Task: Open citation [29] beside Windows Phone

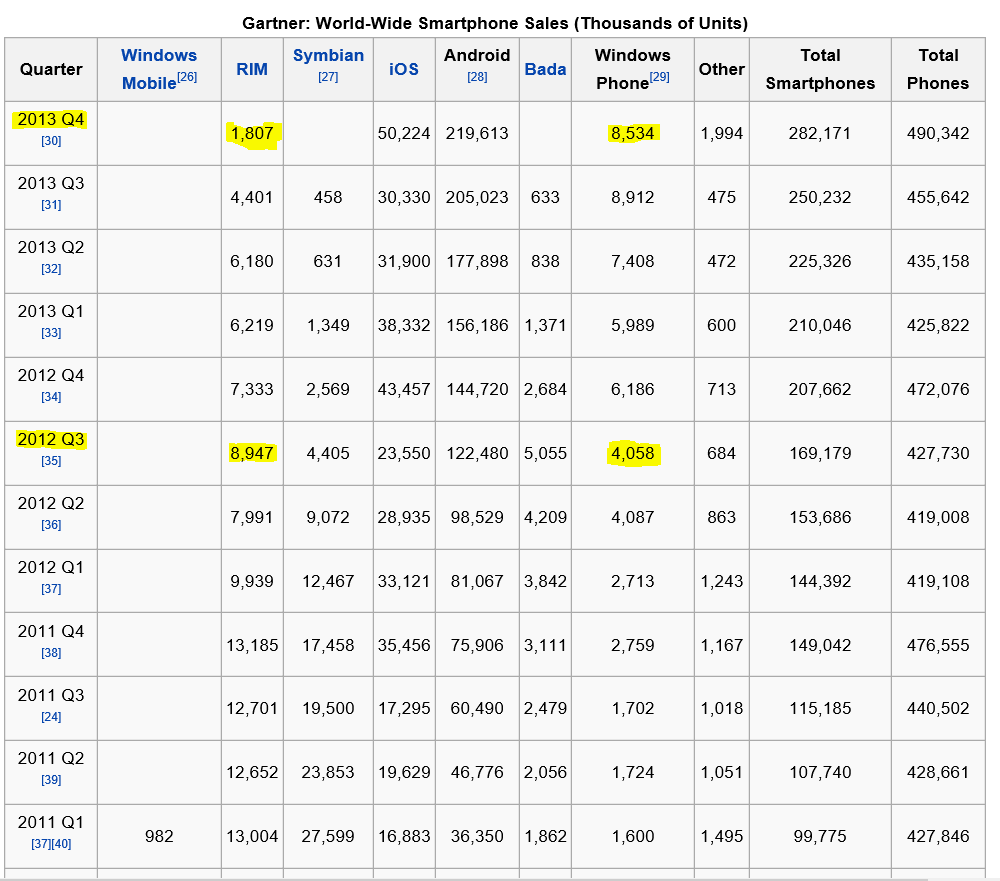Action: (659, 77)
